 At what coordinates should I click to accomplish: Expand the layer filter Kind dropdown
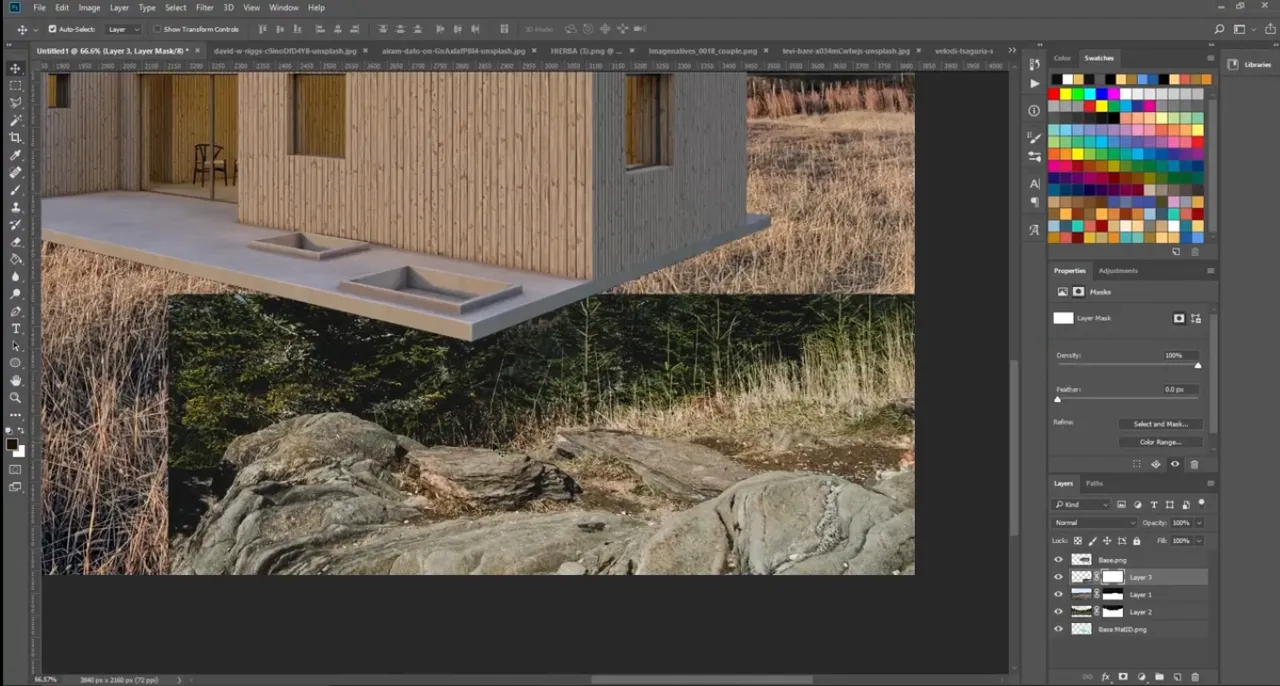(x=1081, y=505)
